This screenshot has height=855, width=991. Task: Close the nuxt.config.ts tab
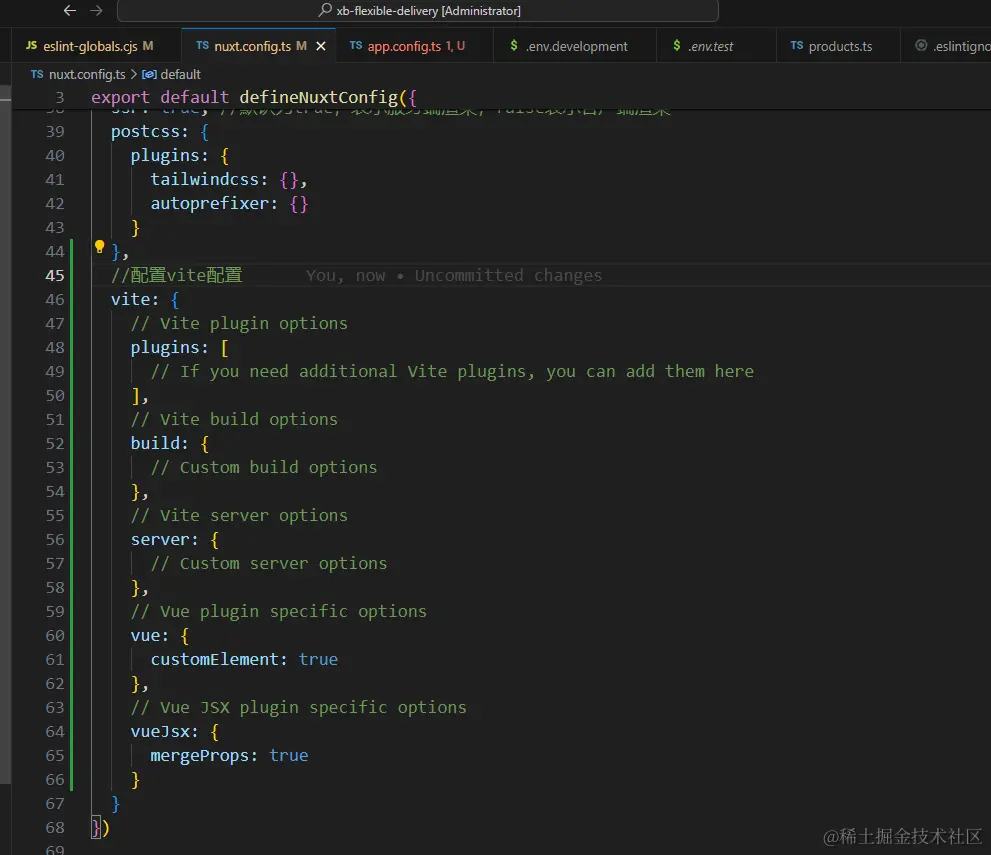coord(321,46)
